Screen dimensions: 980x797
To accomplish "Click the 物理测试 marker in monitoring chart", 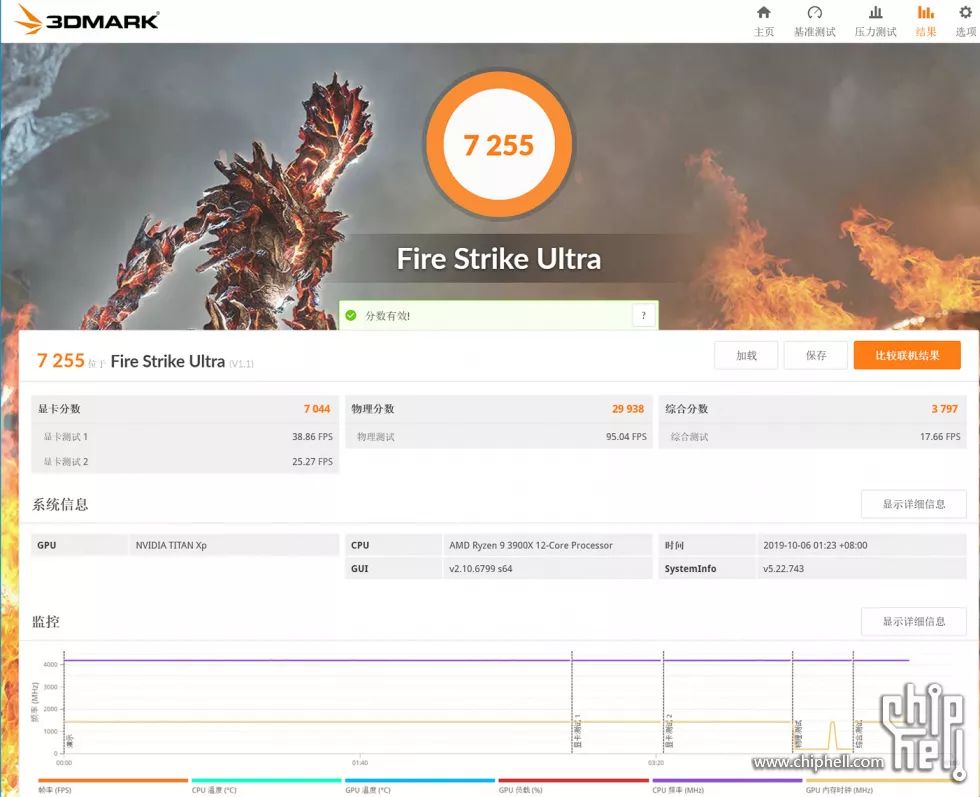I will click(798, 734).
